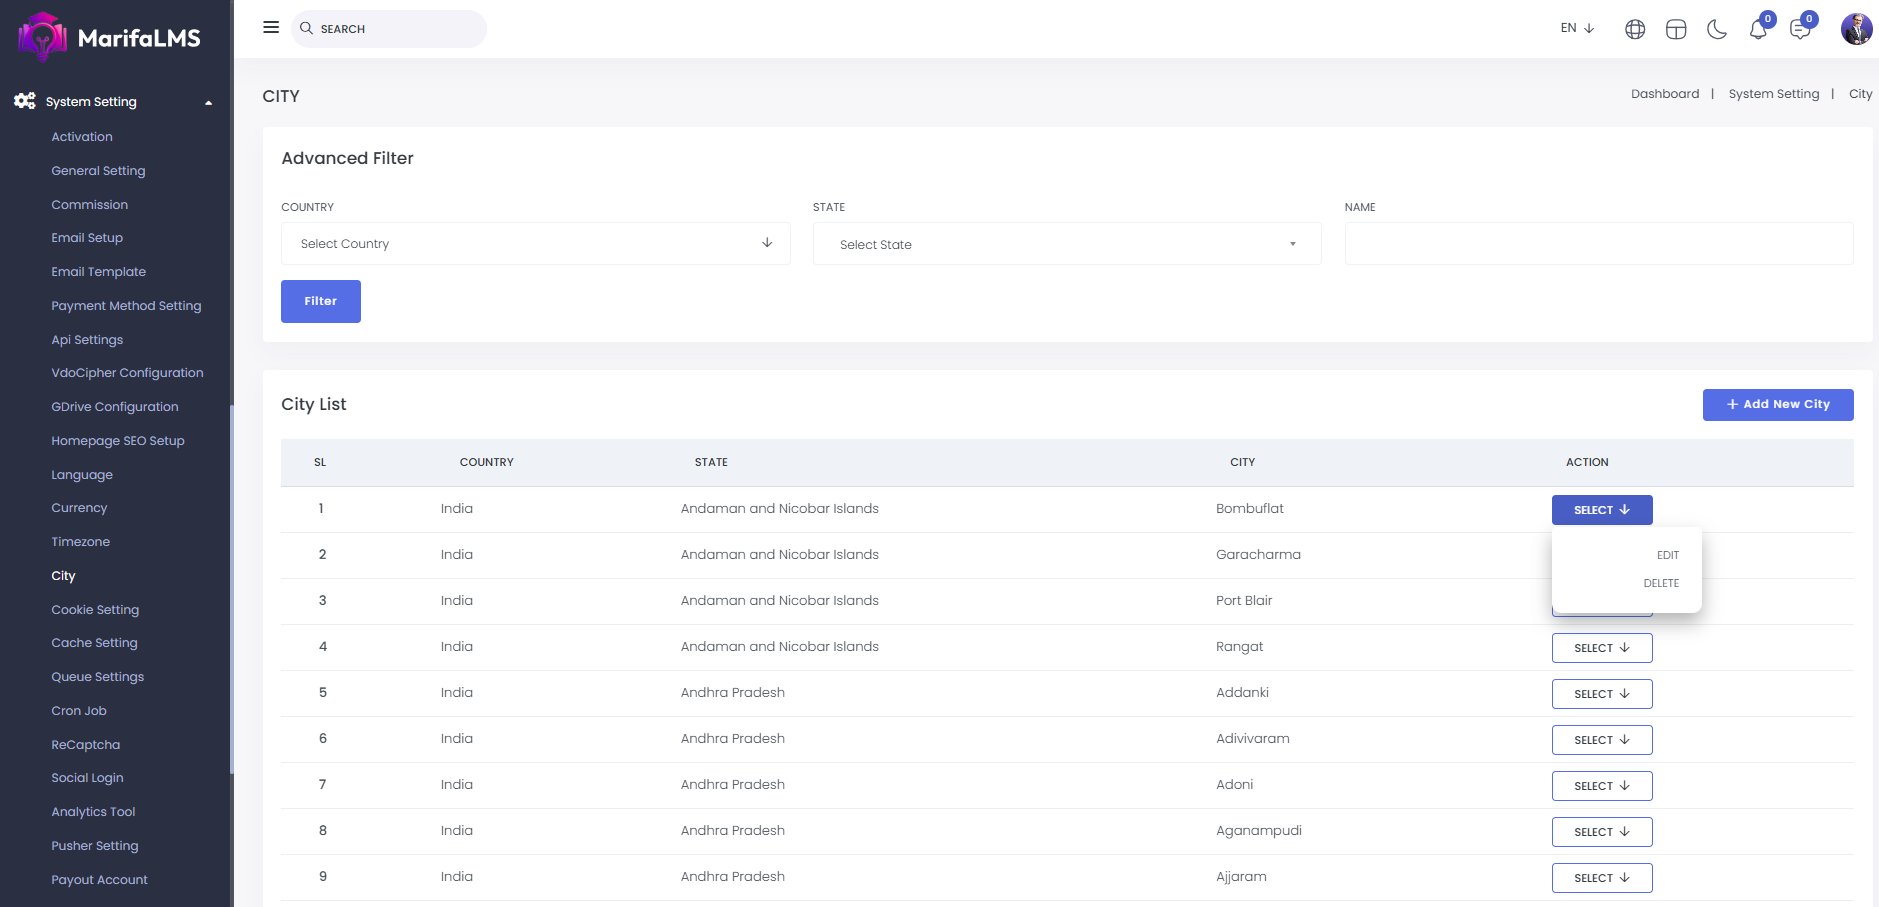The image size is (1879, 907).
Task: Open the layout panel icon
Action: pyautogui.click(x=1676, y=30)
